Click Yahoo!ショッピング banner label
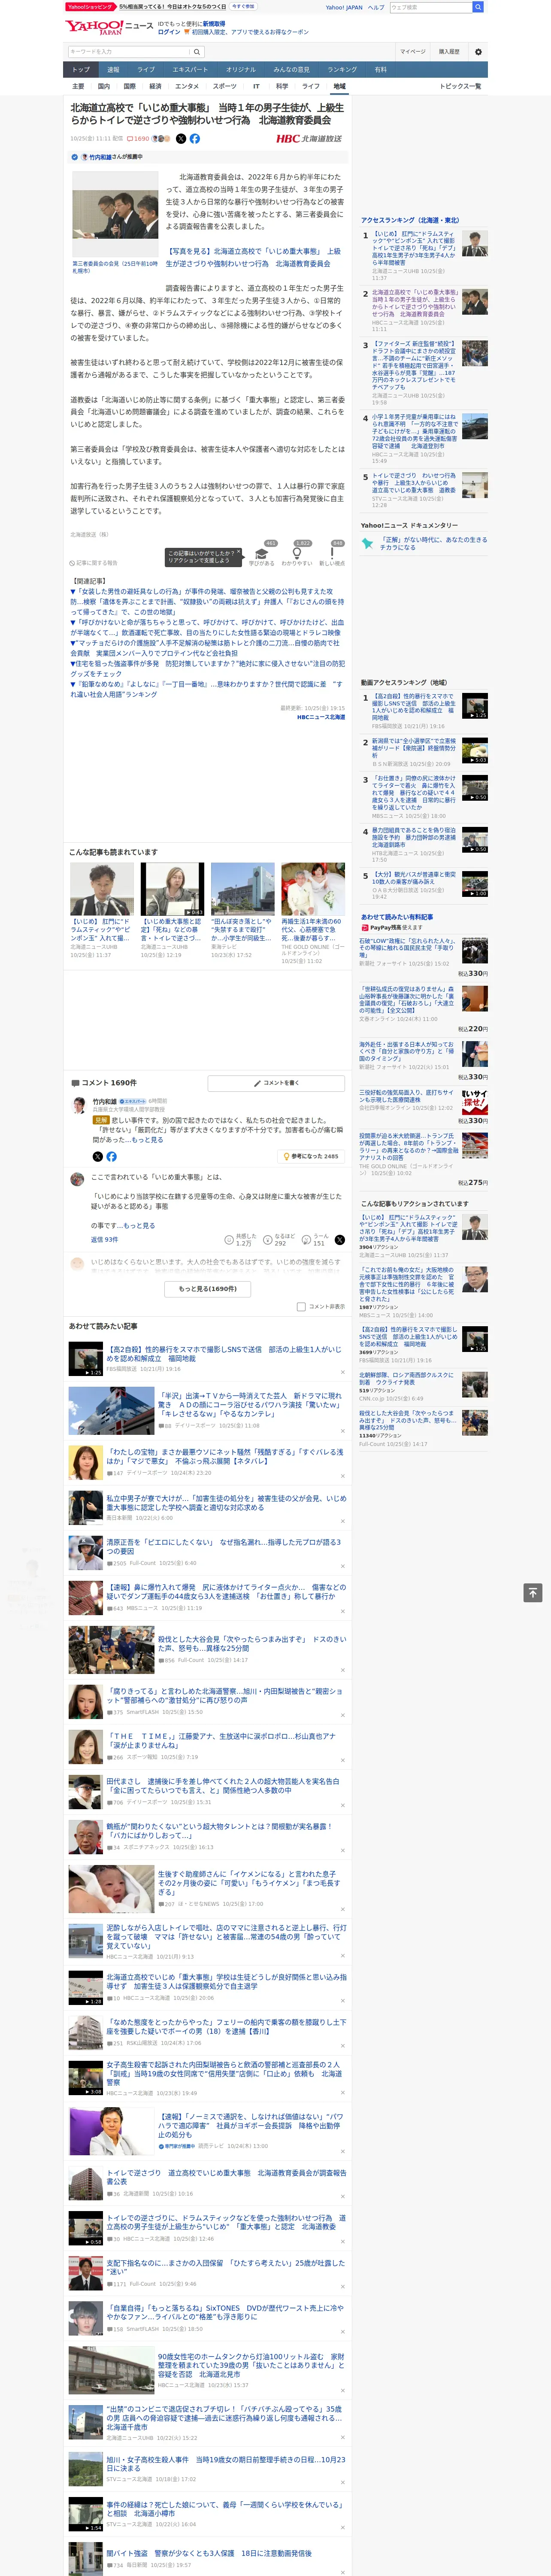 90,7
